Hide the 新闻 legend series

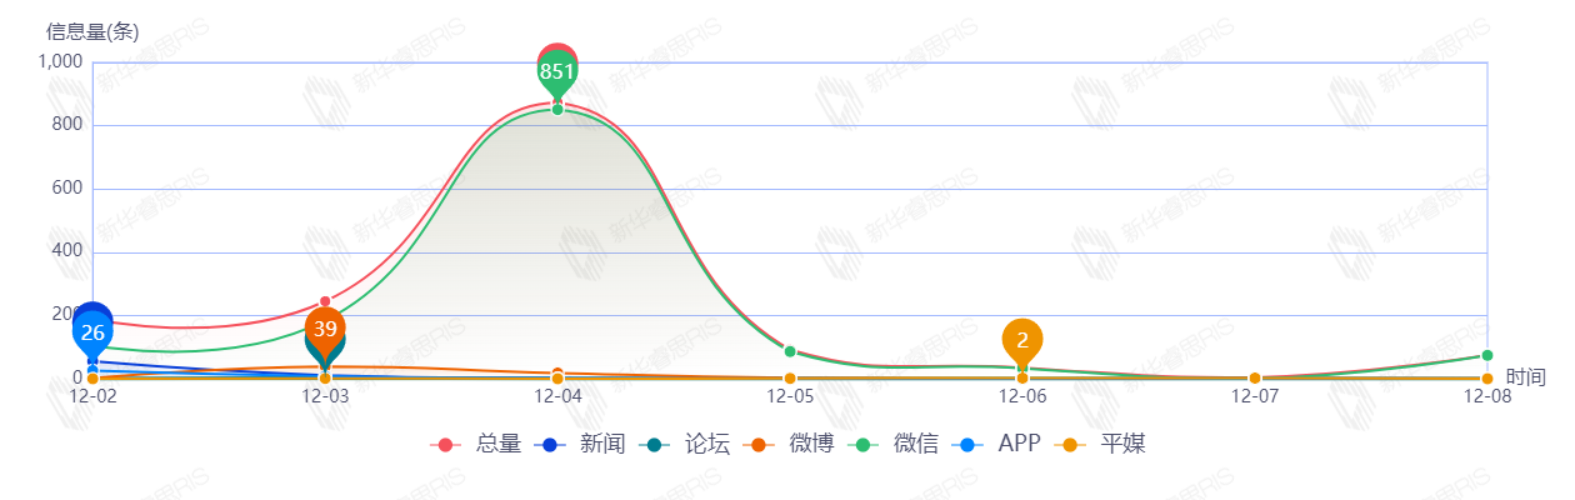coord(602,443)
